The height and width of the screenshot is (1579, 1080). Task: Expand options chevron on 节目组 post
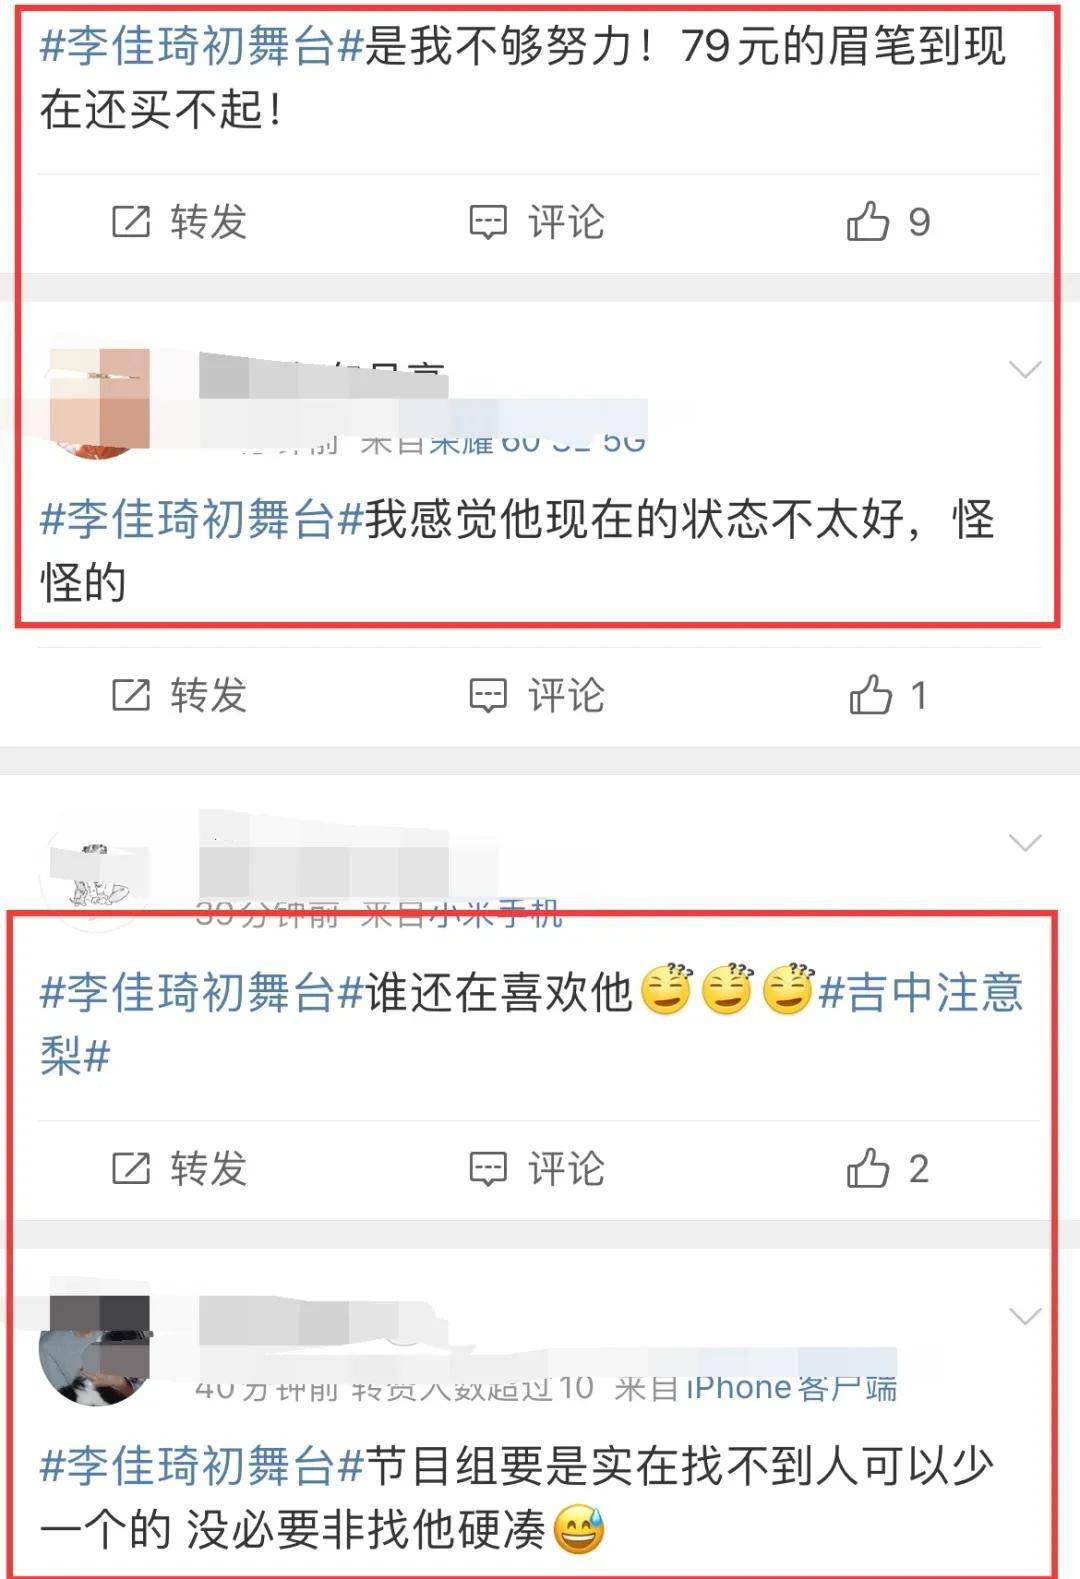(1025, 1316)
